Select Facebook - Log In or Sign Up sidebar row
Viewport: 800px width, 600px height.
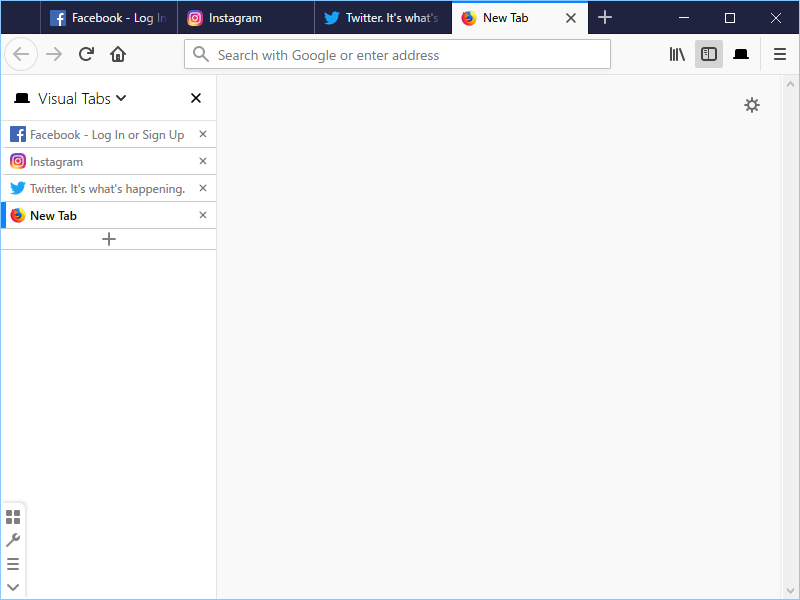109,134
